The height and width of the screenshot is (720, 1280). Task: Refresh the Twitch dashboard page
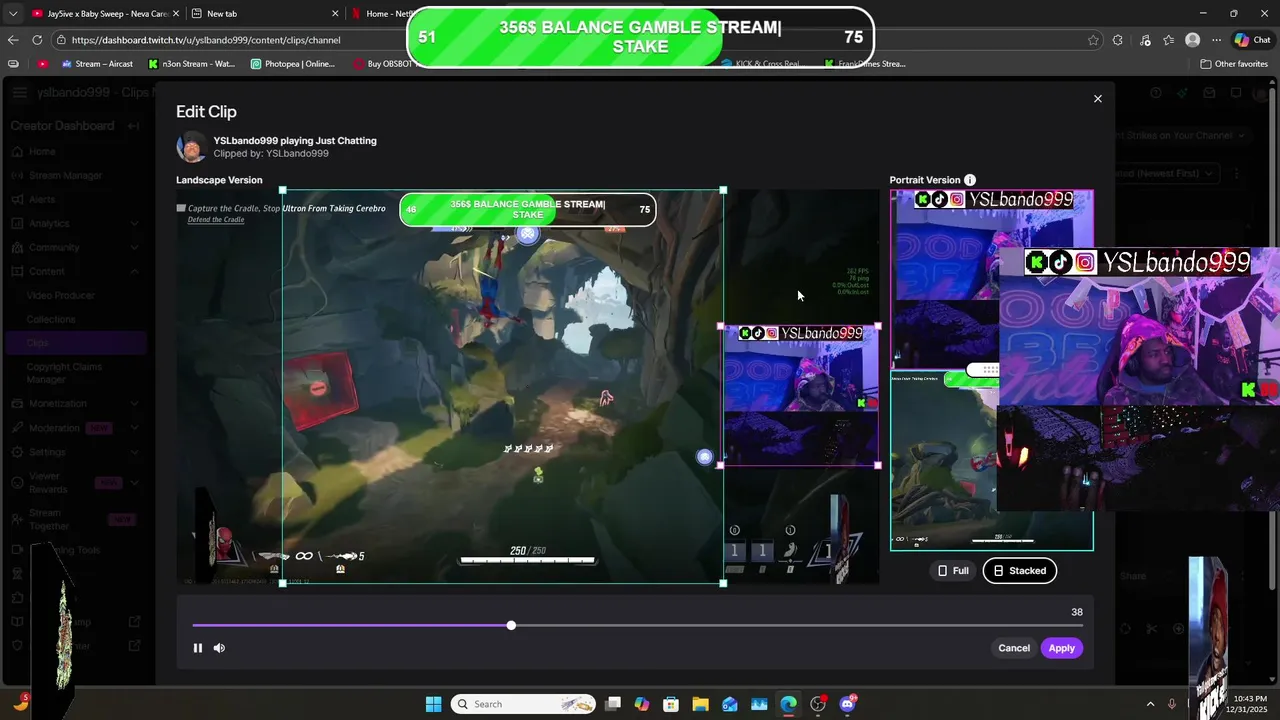37,40
